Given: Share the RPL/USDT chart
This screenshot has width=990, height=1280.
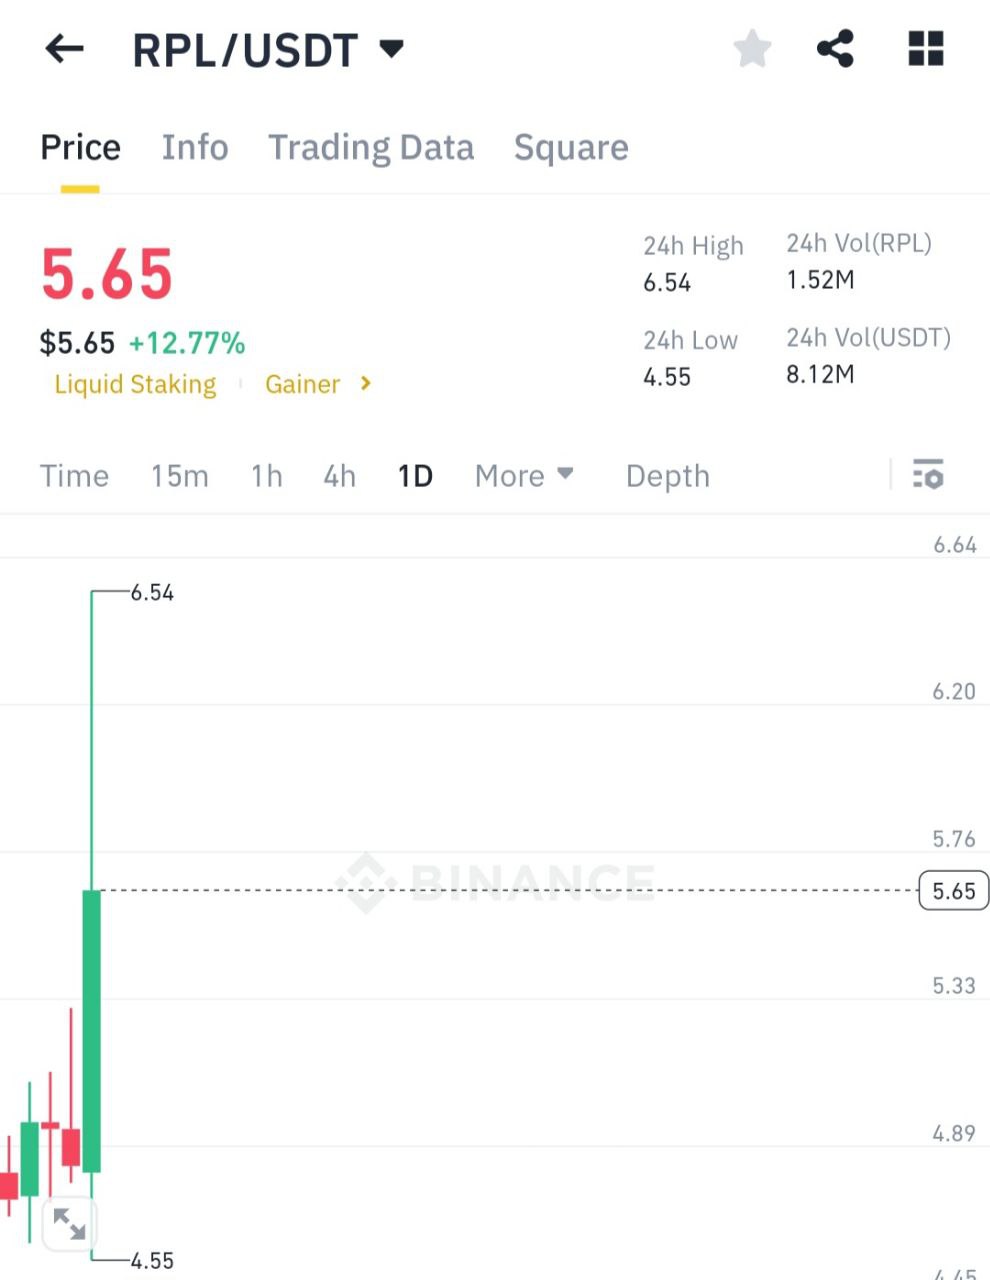Looking at the screenshot, I should (x=835, y=49).
